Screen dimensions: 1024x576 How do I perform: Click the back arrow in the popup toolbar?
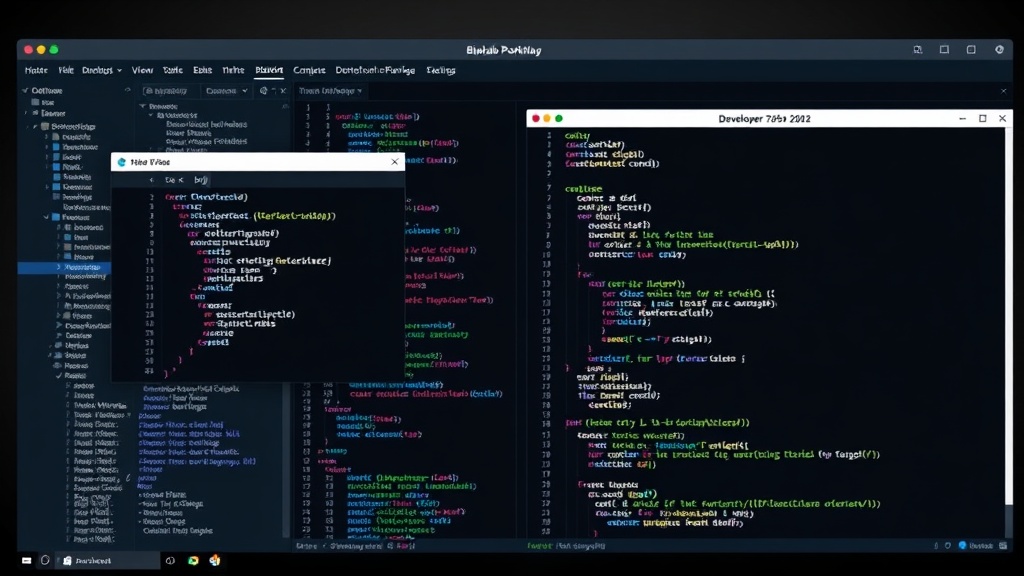pos(152,180)
